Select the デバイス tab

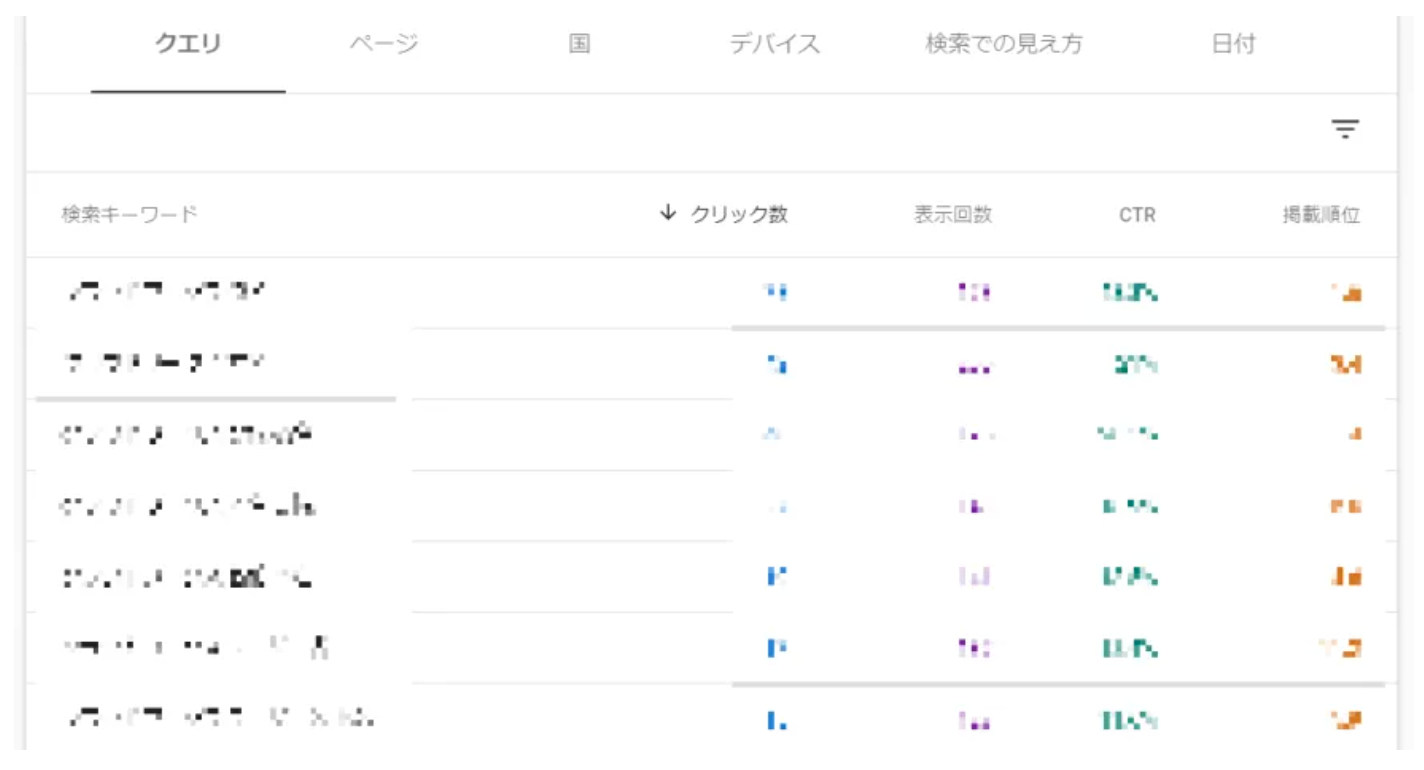[x=774, y=44]
